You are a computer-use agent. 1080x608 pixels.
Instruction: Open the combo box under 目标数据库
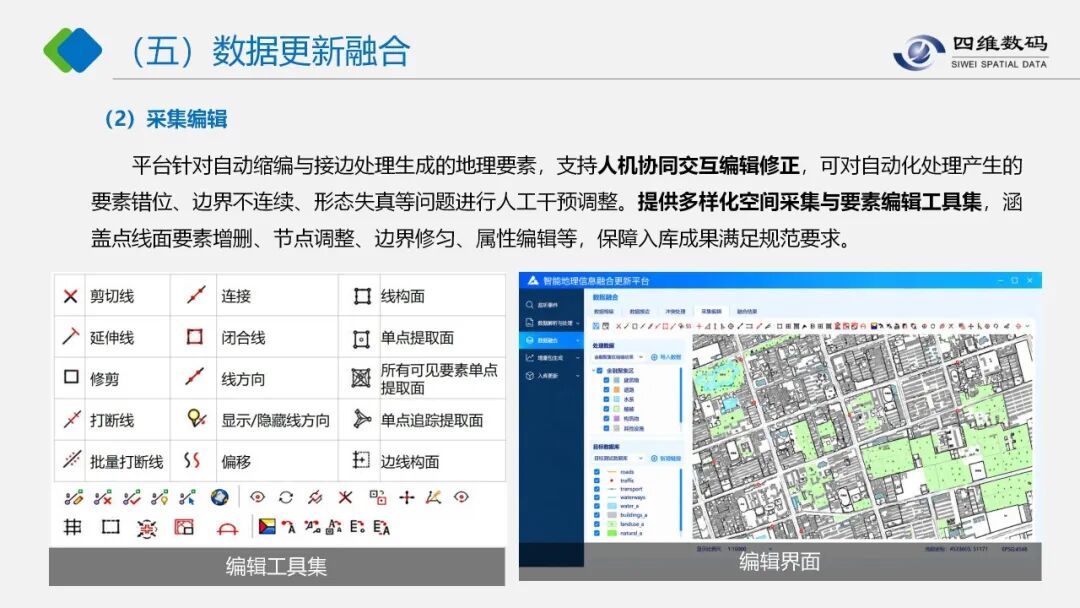point(619,458)
